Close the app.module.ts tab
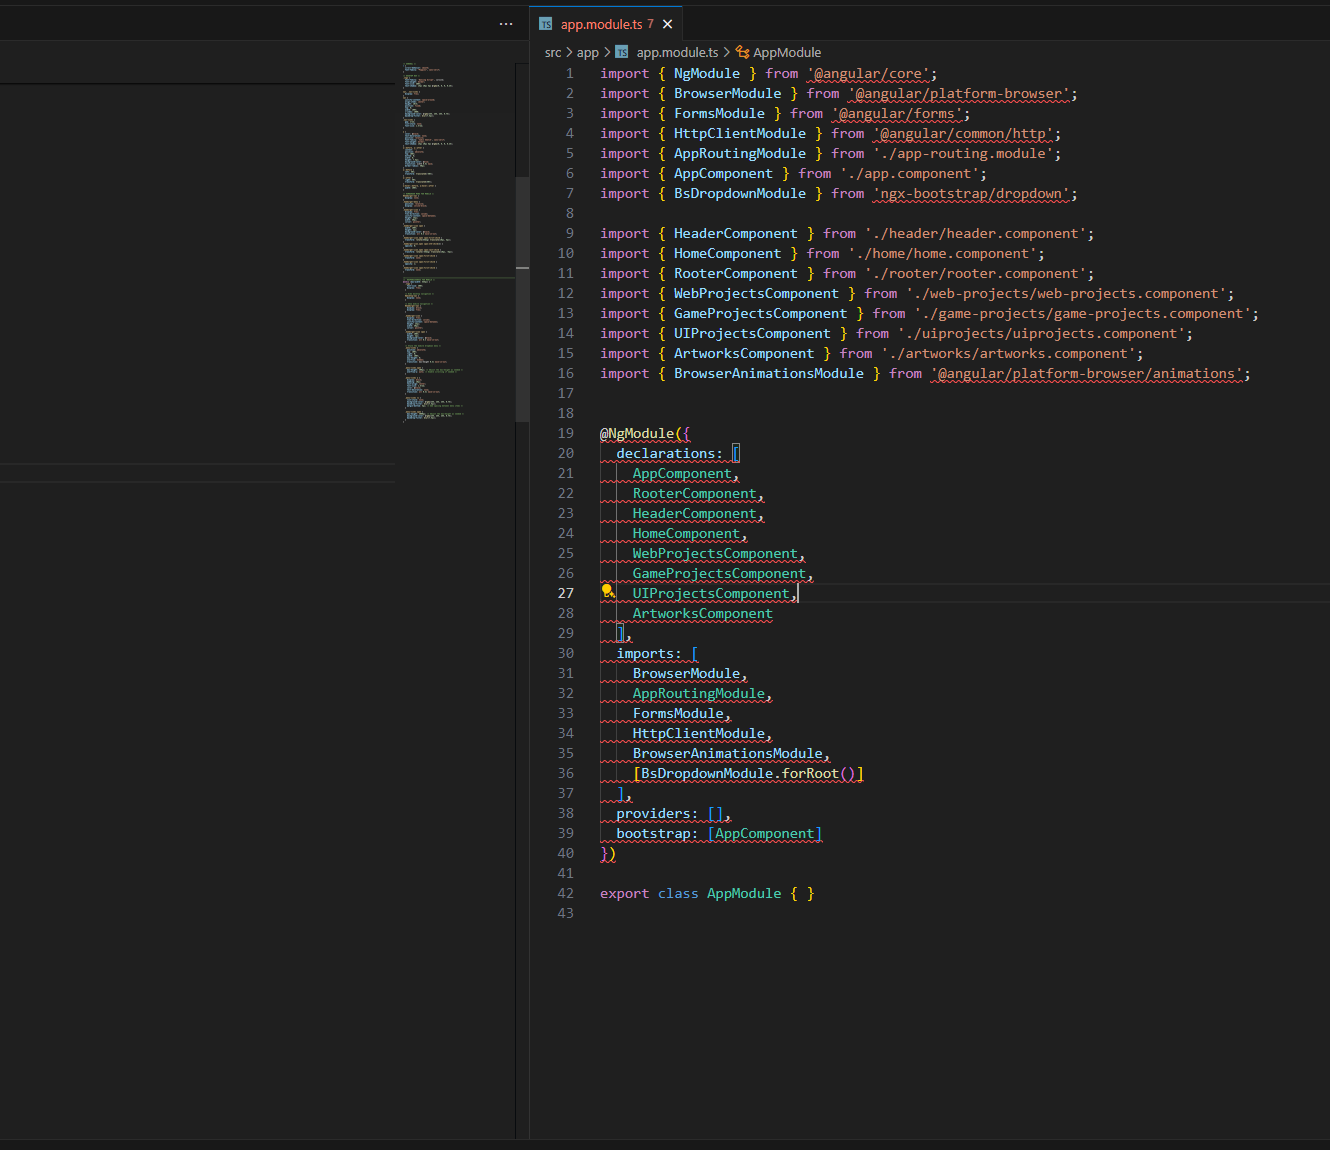Image resolution: width=1330 pixels, height=1150 pixels. (x=668, y=24)
